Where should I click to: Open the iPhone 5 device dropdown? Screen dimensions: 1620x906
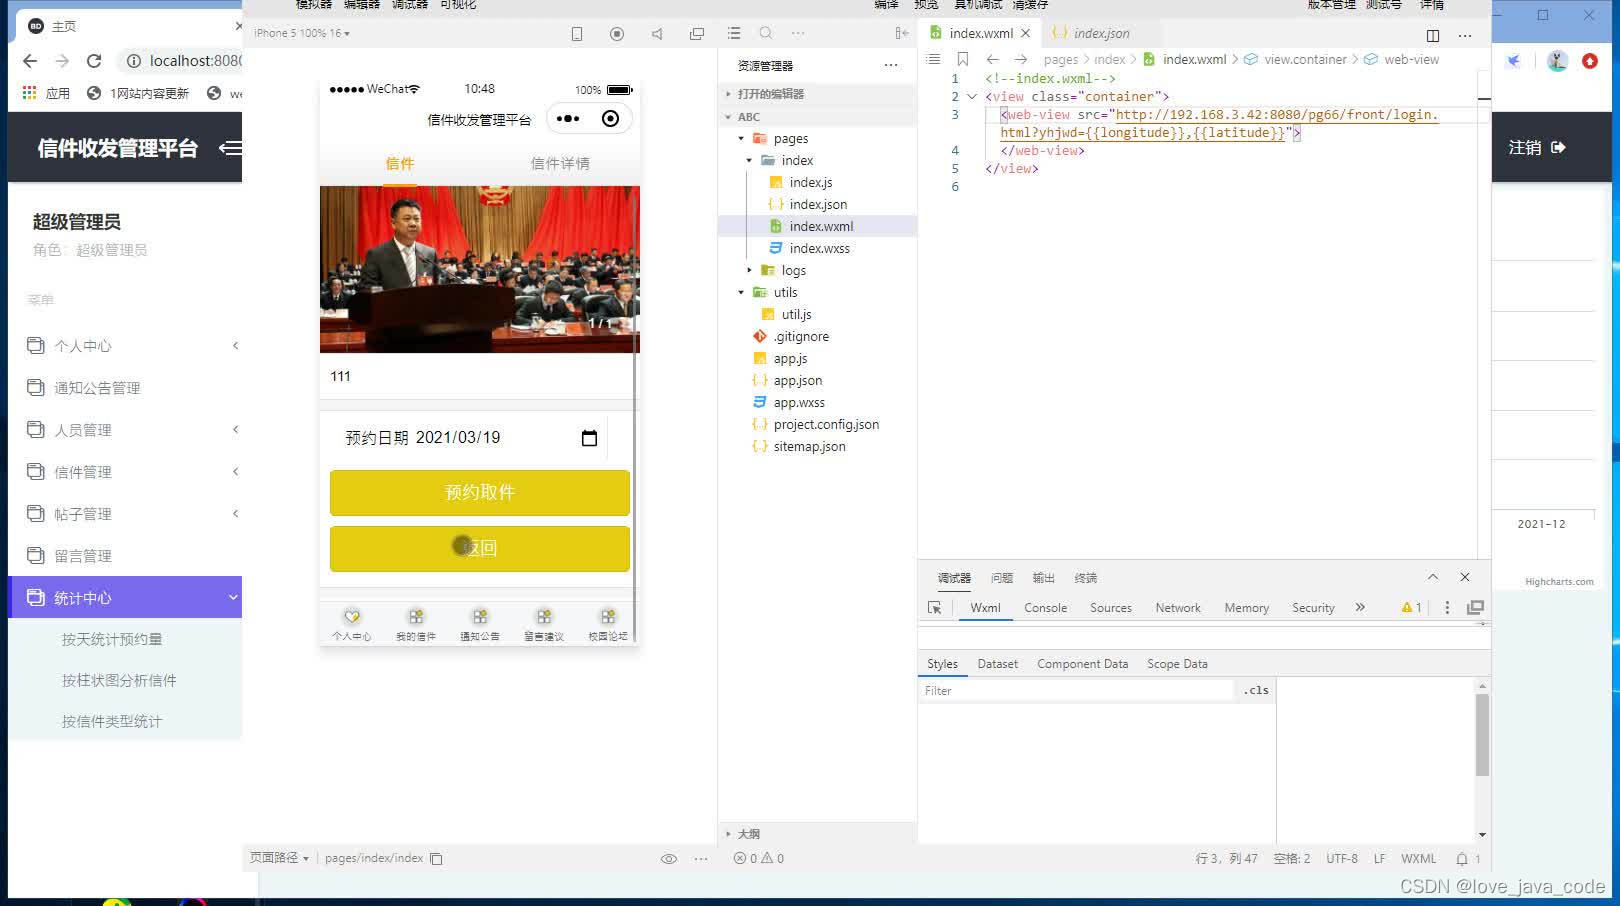click(302, 34)
